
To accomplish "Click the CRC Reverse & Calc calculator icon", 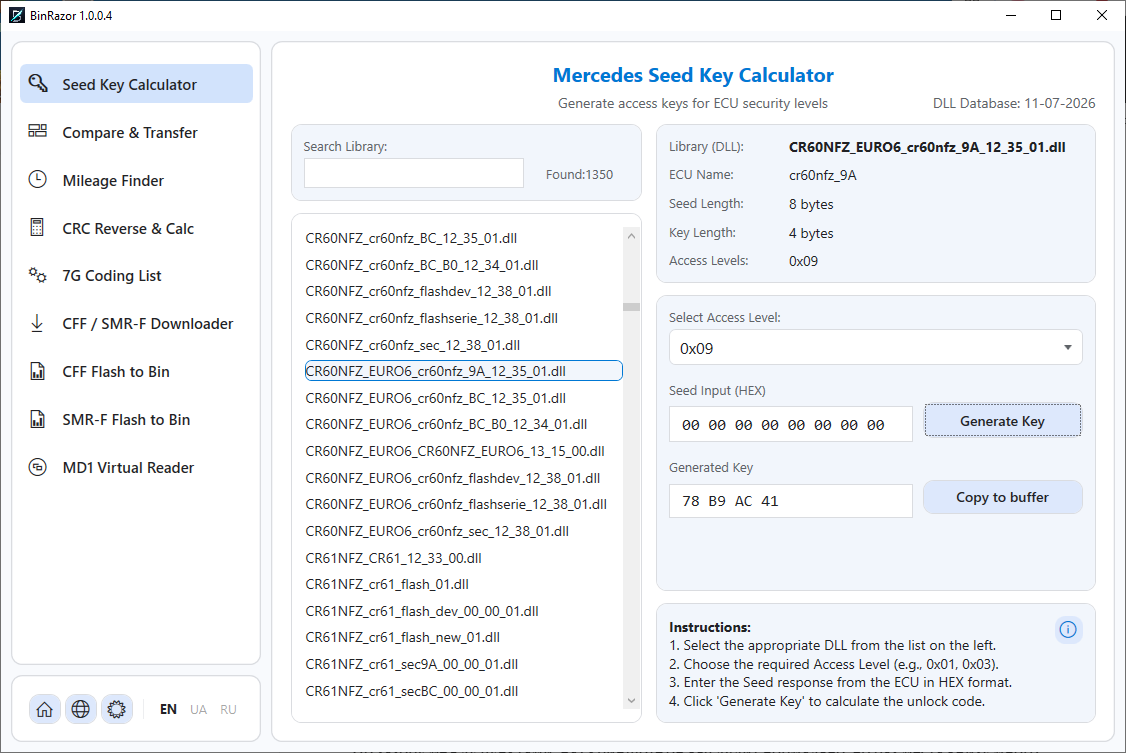I will pos(37,228).
